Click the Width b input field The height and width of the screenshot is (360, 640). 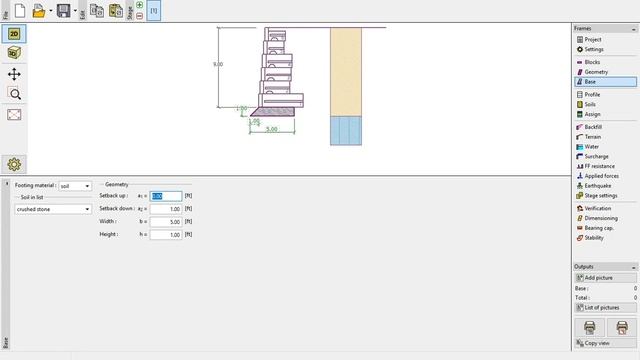[166, 222]
